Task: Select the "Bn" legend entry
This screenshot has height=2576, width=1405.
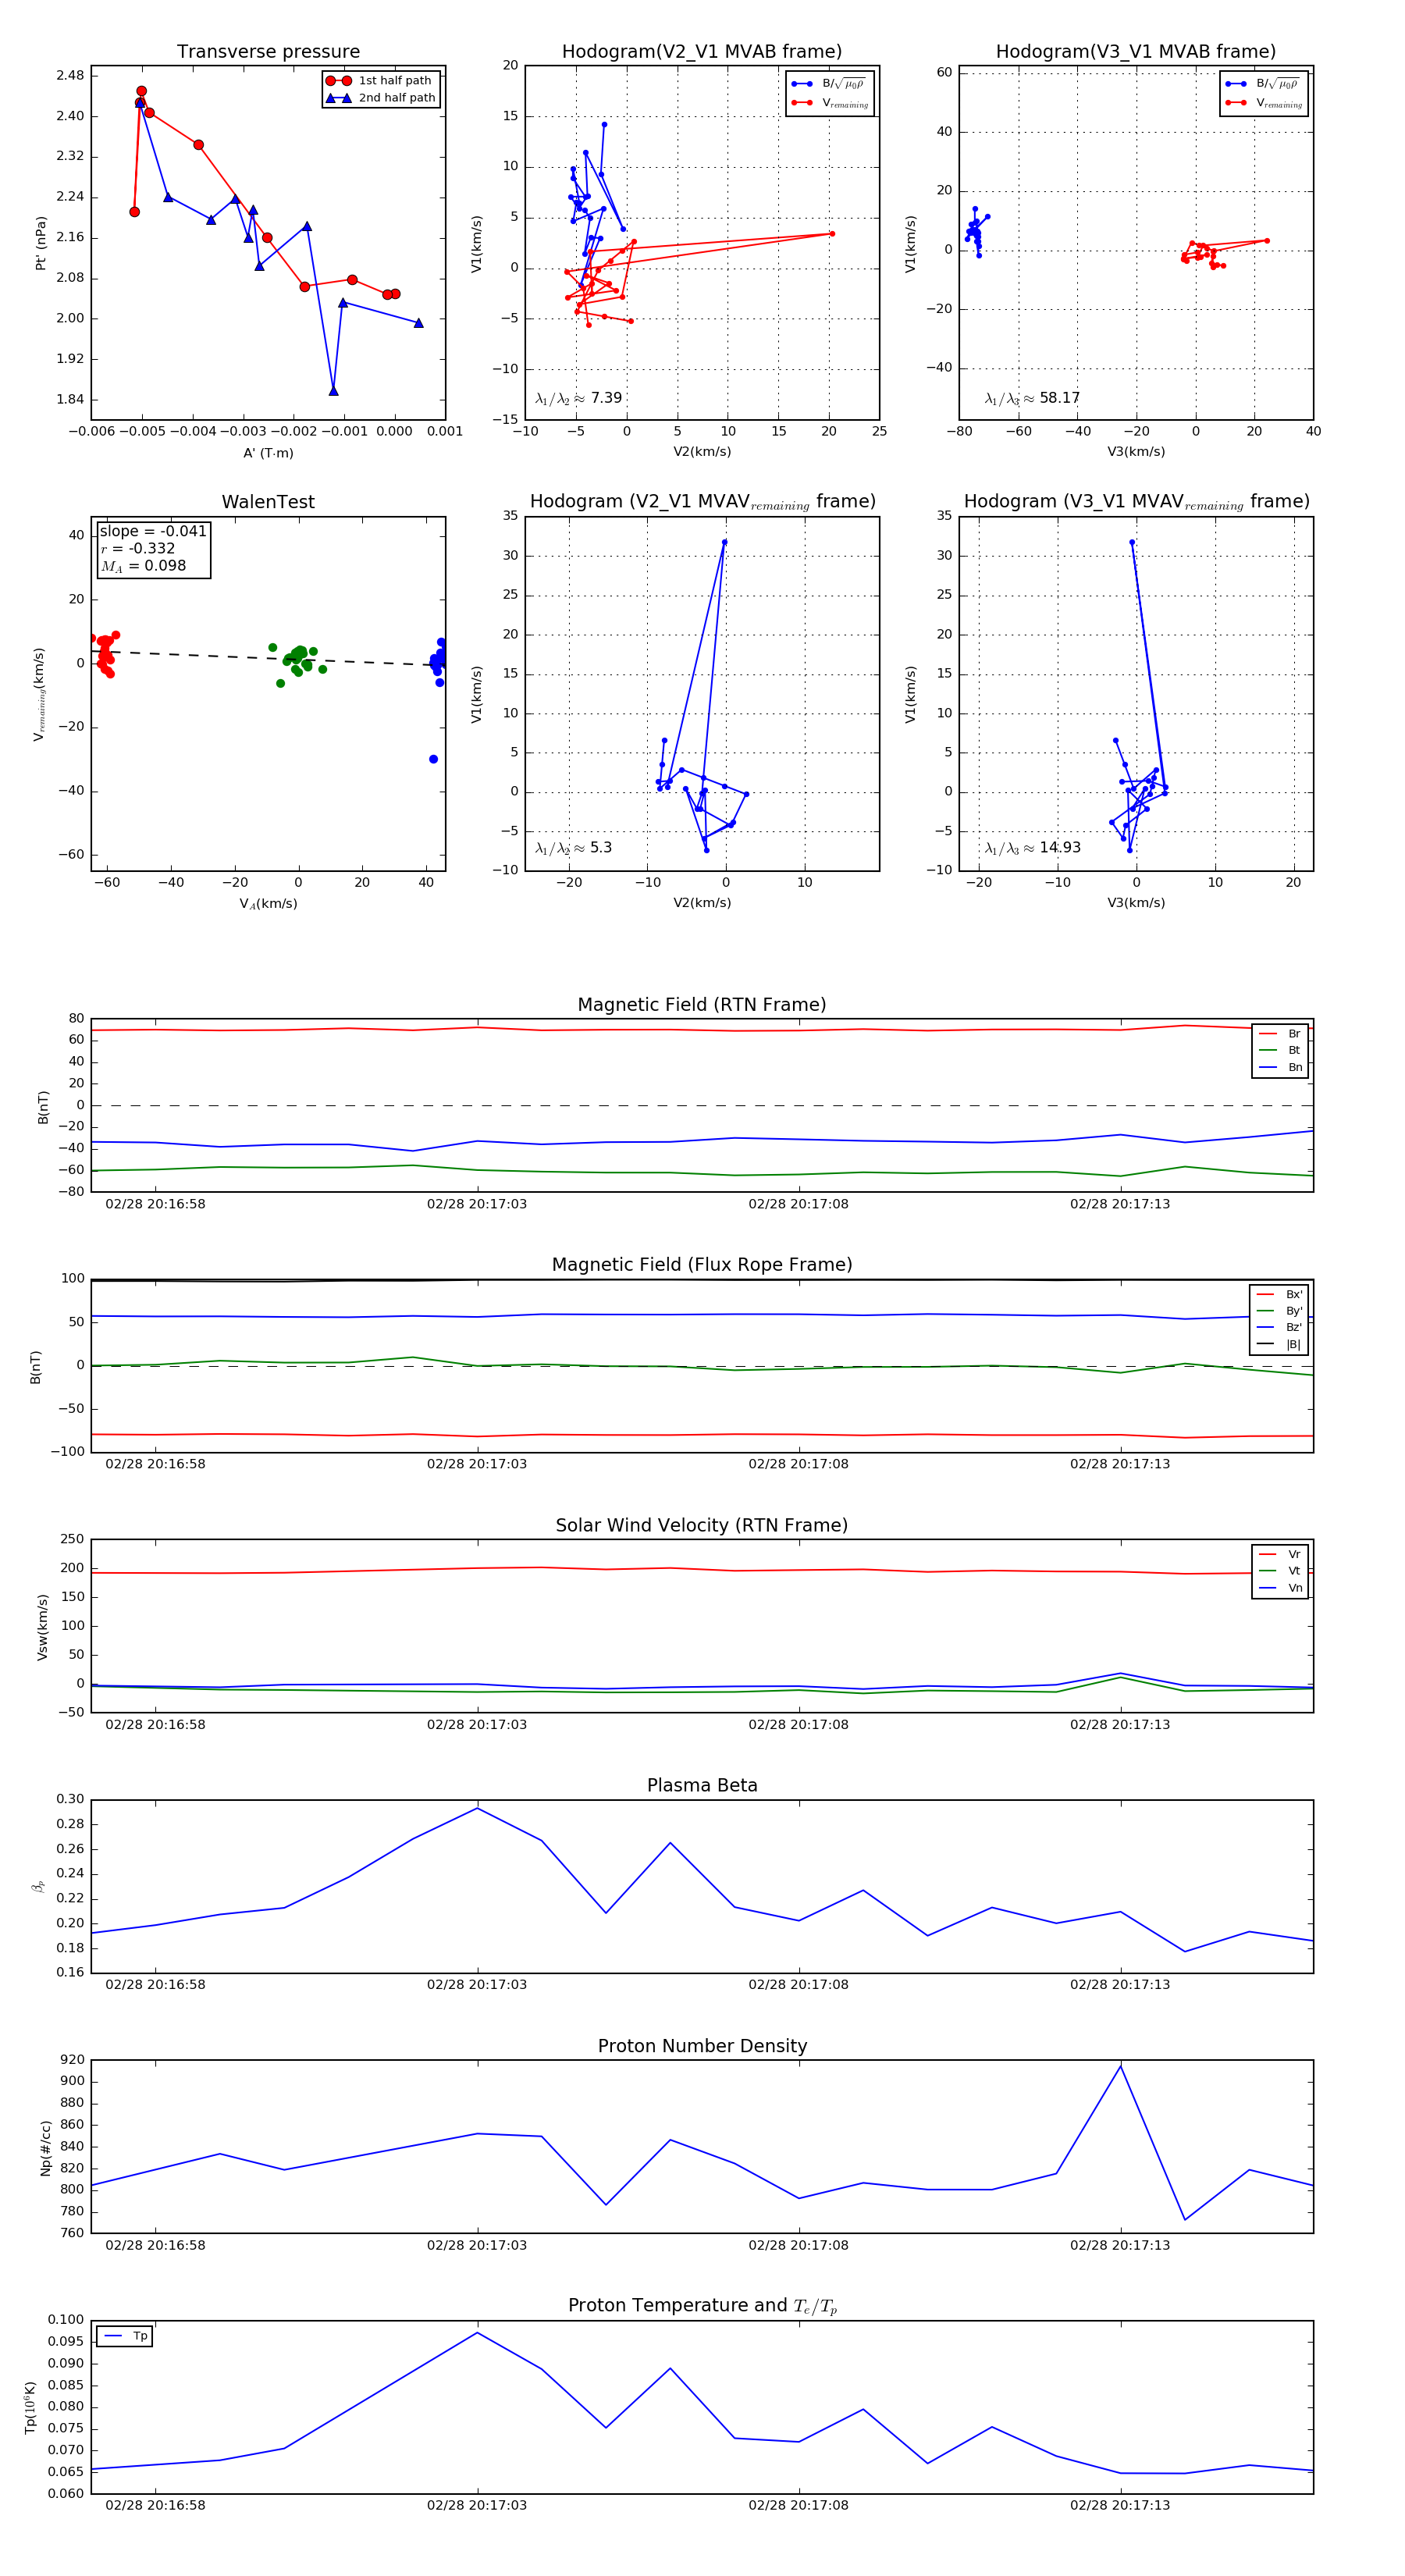Action: [1280, 1068]
